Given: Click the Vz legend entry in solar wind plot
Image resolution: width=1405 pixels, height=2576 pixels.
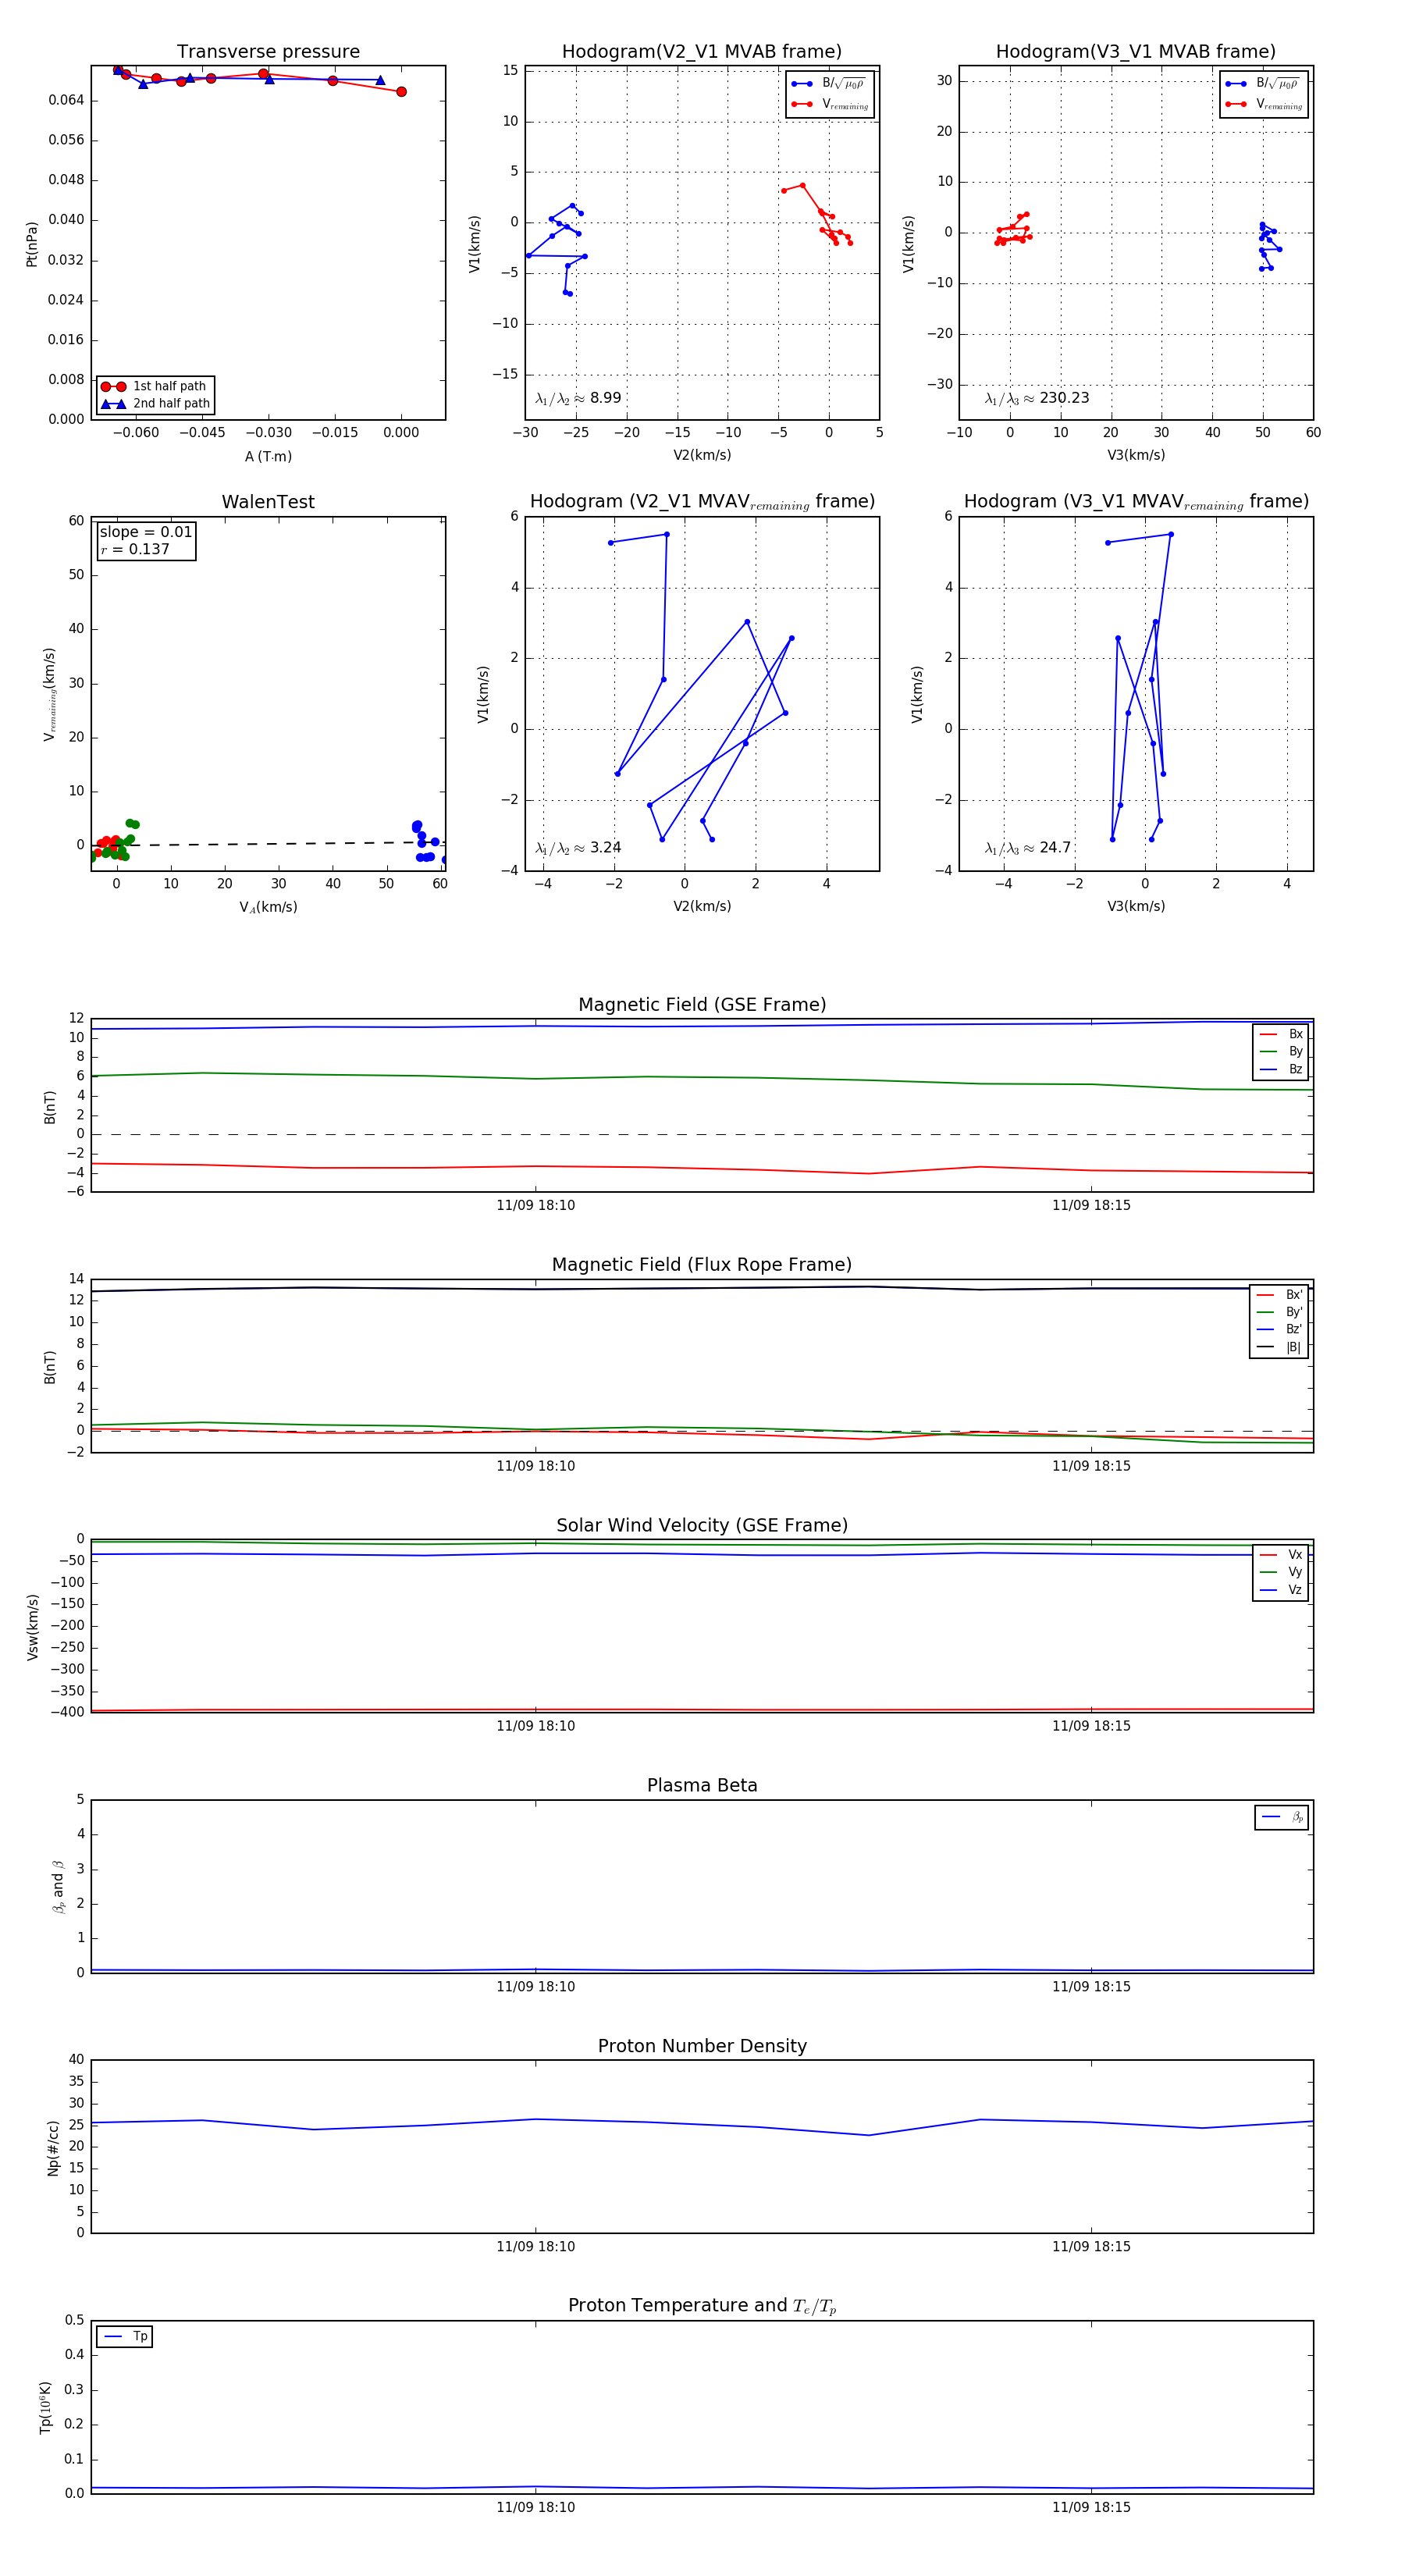Looking at the screenshot, I should pos(1281,1590).
